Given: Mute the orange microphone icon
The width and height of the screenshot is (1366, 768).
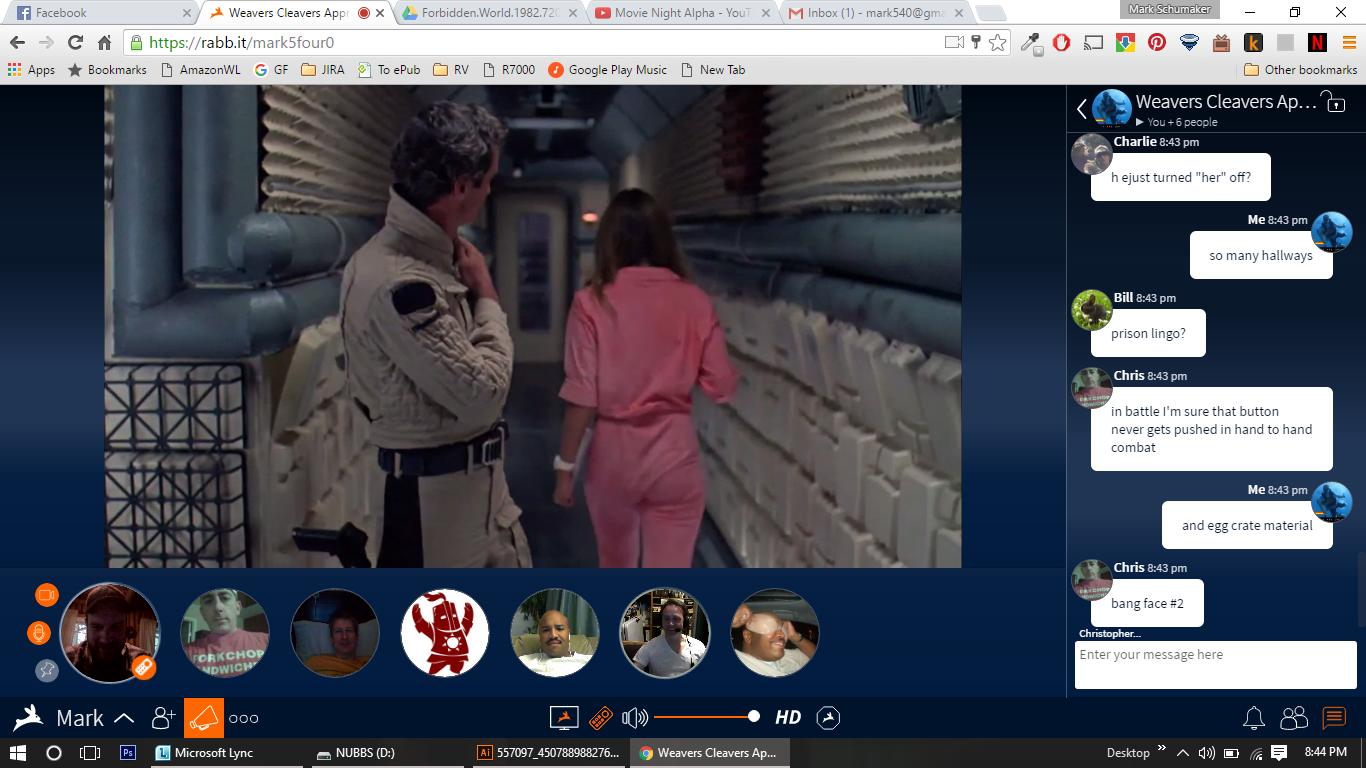Looking at the screenshot, I should (x=39, y=633).
